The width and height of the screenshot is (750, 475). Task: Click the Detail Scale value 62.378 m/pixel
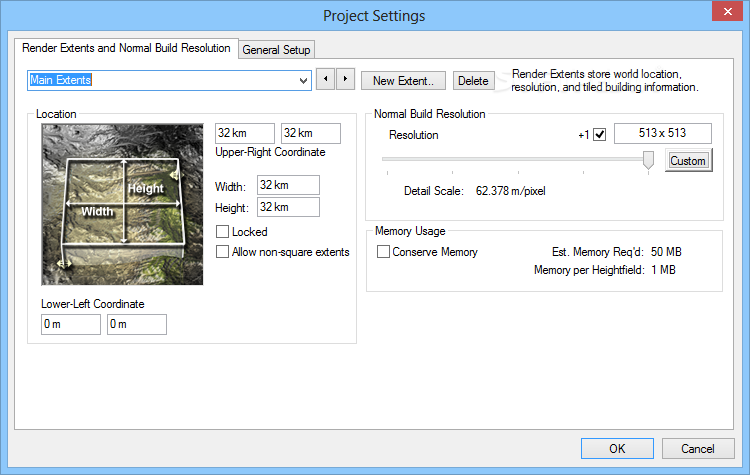click(x=510, y=191)
